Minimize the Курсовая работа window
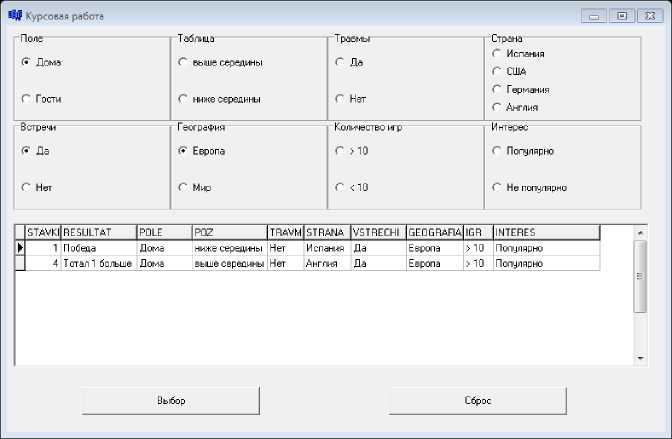Screen dimensions: 672x439 tap(594, 16)
